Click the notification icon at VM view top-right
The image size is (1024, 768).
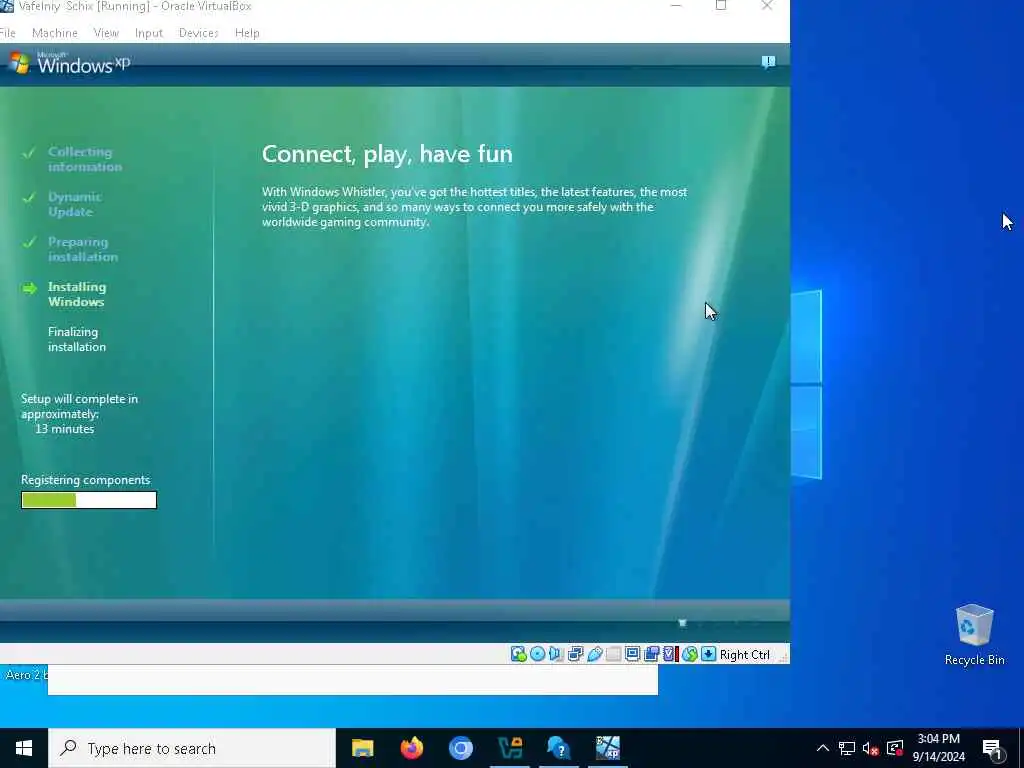coord(768,62)
